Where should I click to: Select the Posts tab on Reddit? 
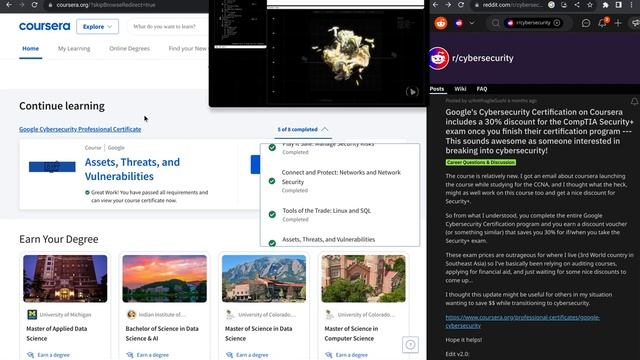pyautogui.click(x=437, y=89)
